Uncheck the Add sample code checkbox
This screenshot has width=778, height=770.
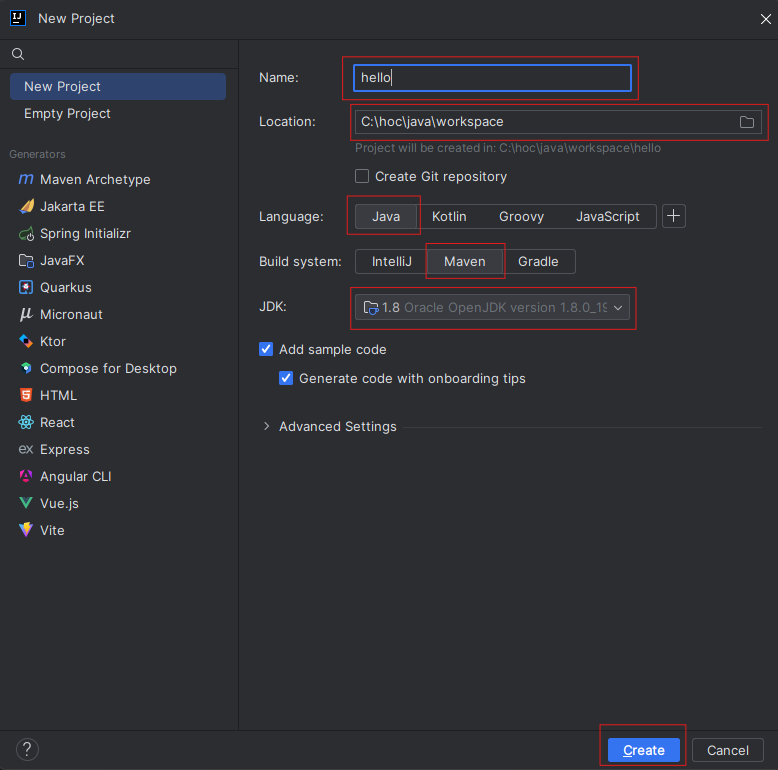tap(266, 350)
